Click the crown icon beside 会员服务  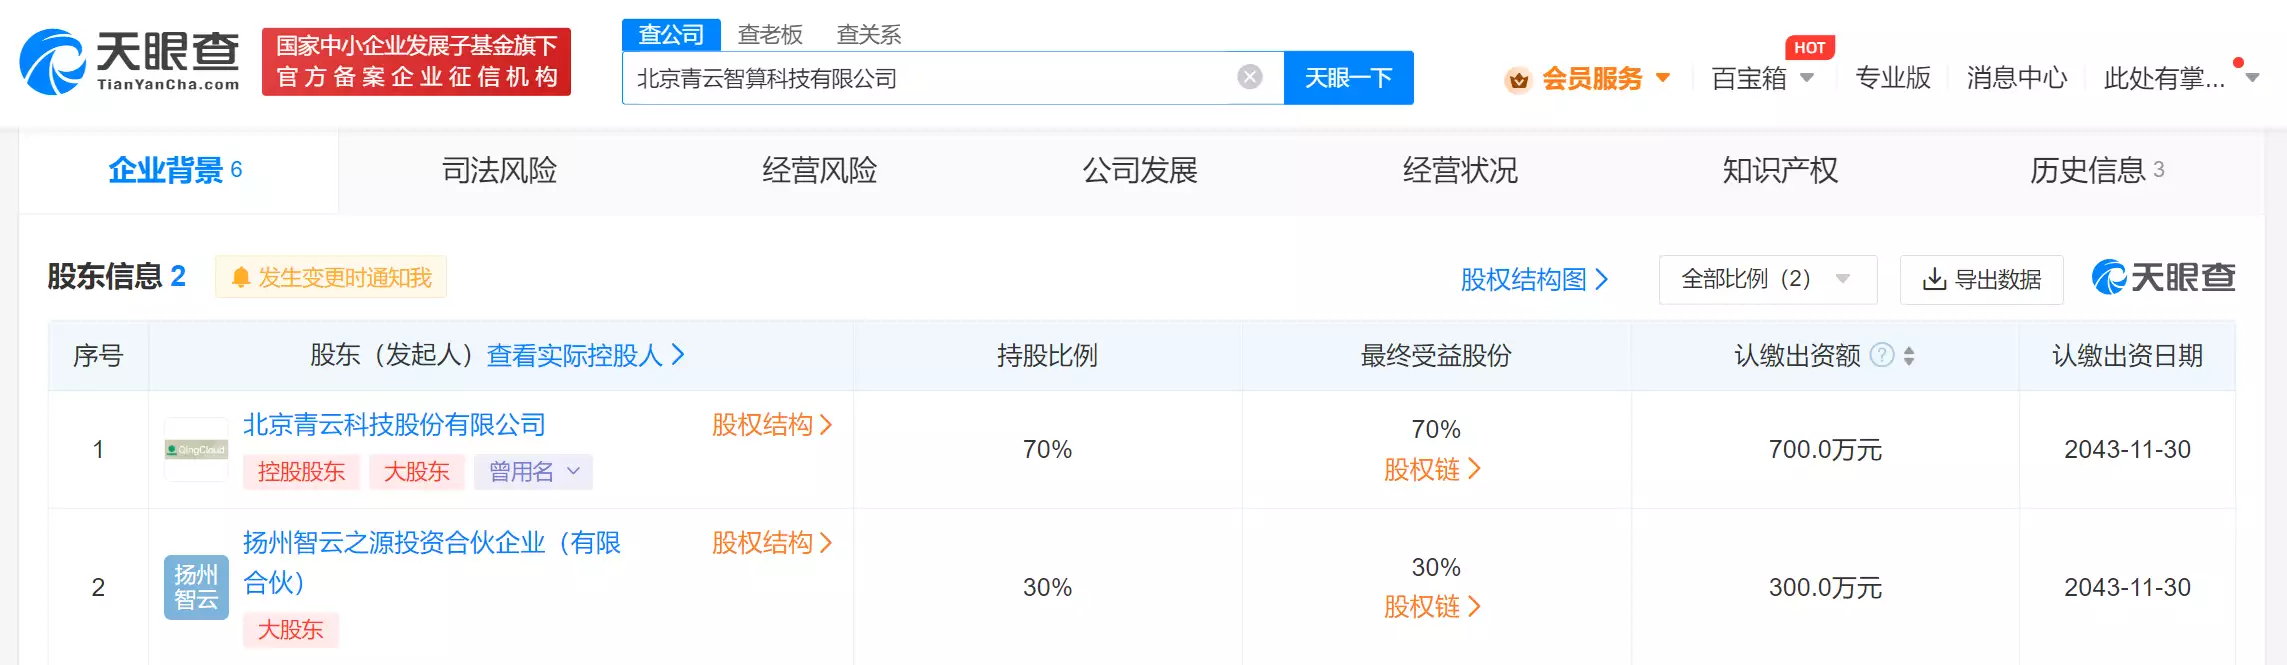click(x=1518, y=79)
